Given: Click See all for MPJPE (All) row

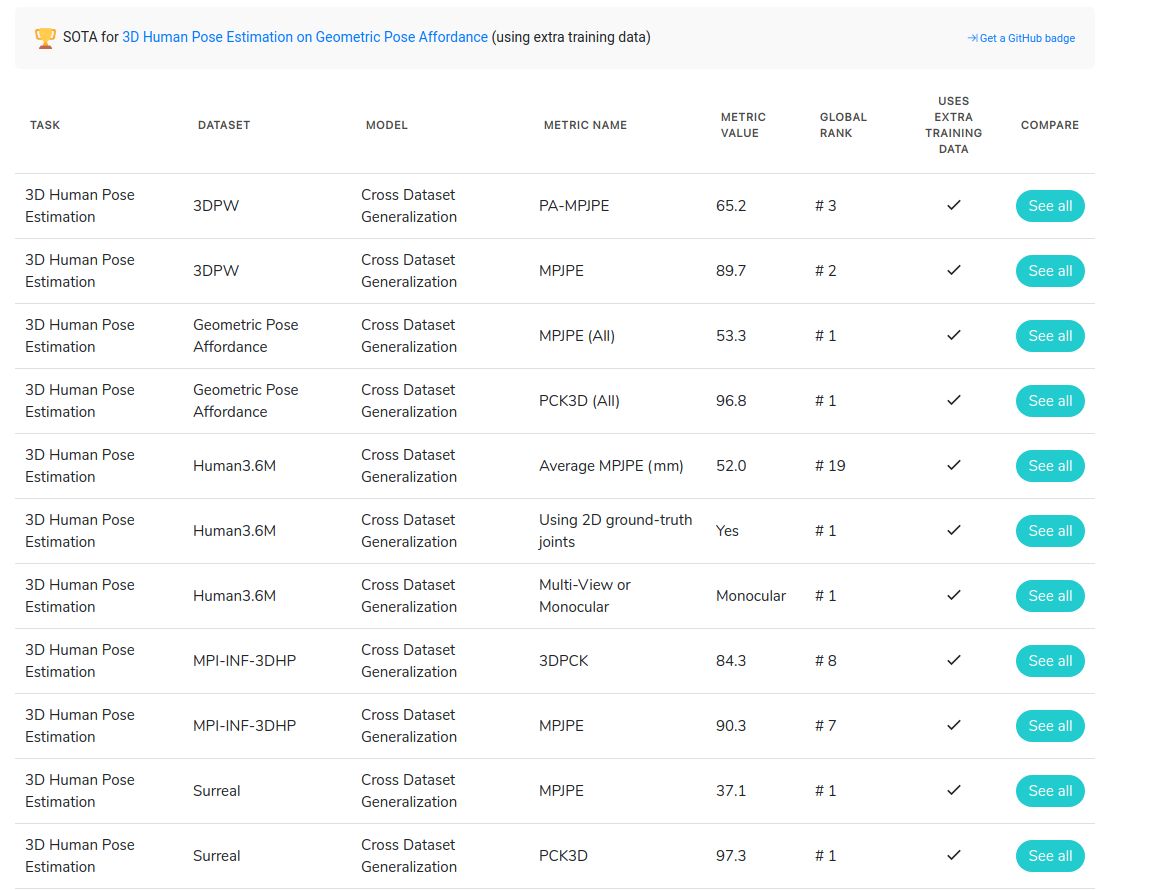Looking at the screenshot, I should (x=1049, y=336).
